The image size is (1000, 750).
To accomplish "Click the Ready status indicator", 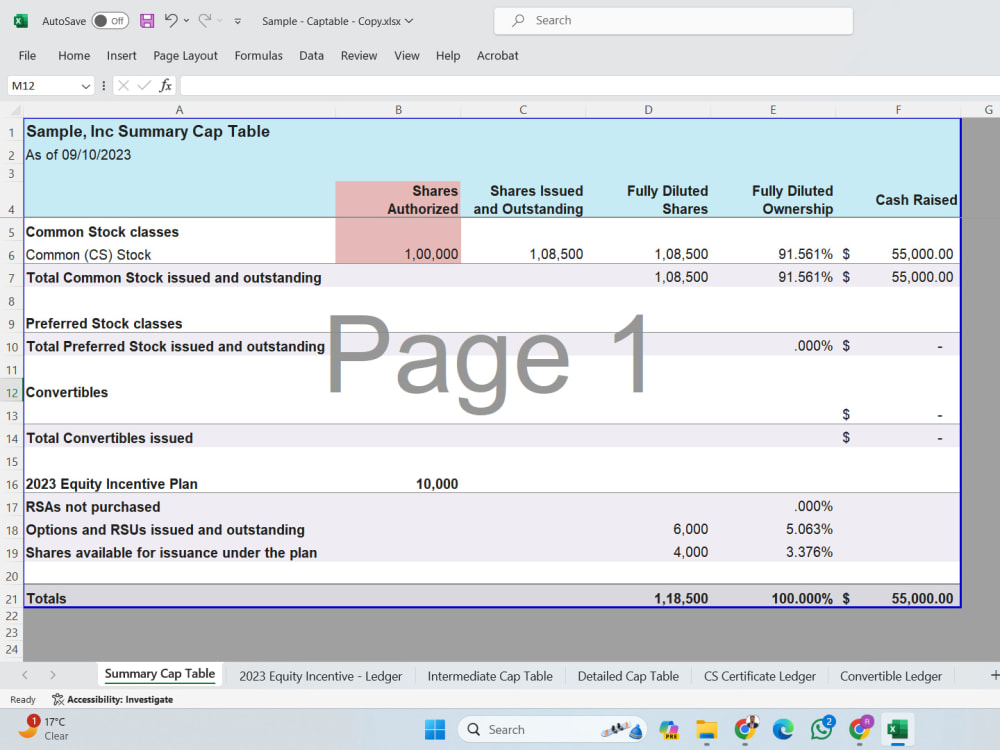I will click(22, 699).
